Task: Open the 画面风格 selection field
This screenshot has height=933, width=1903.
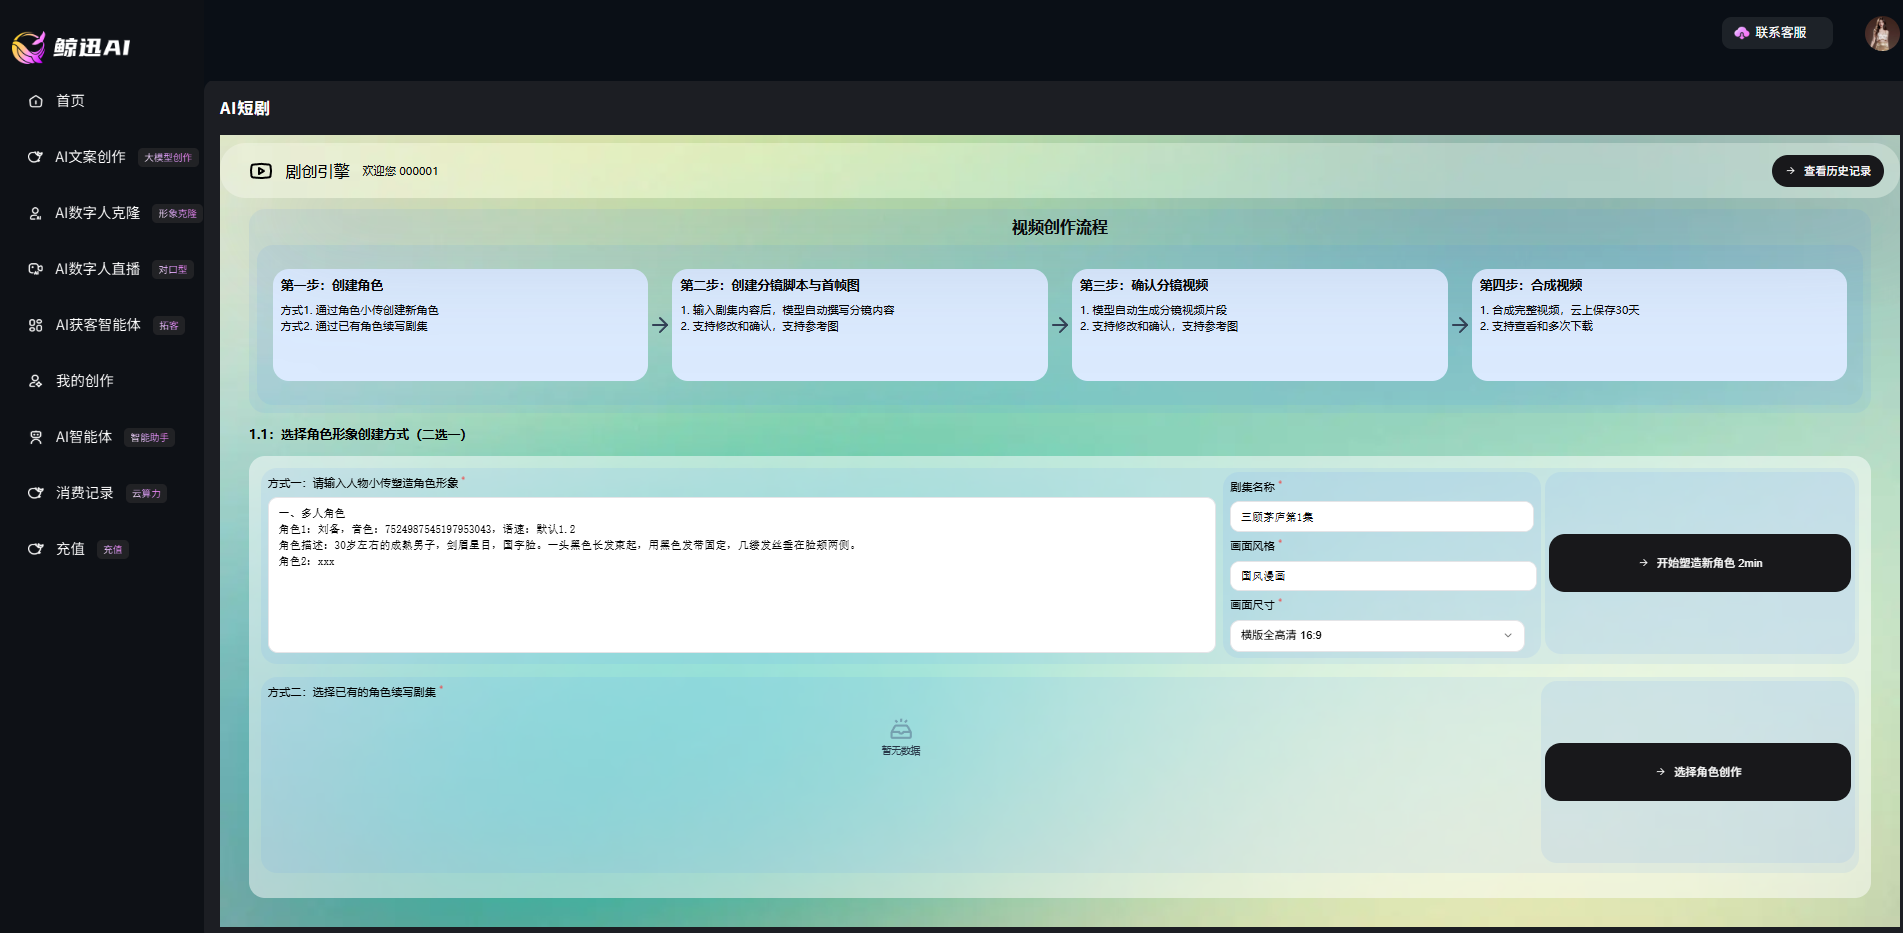Action: coord(1381,576)
